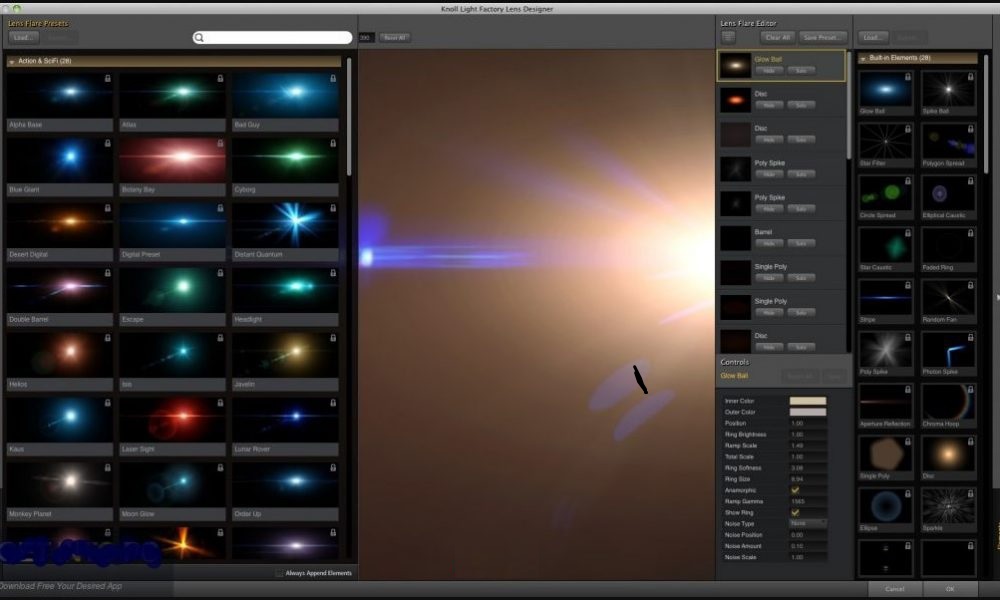This screenshot has height=600, width=1000.
Task: Click the lock icon on Monkey Planet preset
Action: click(108, 467)
